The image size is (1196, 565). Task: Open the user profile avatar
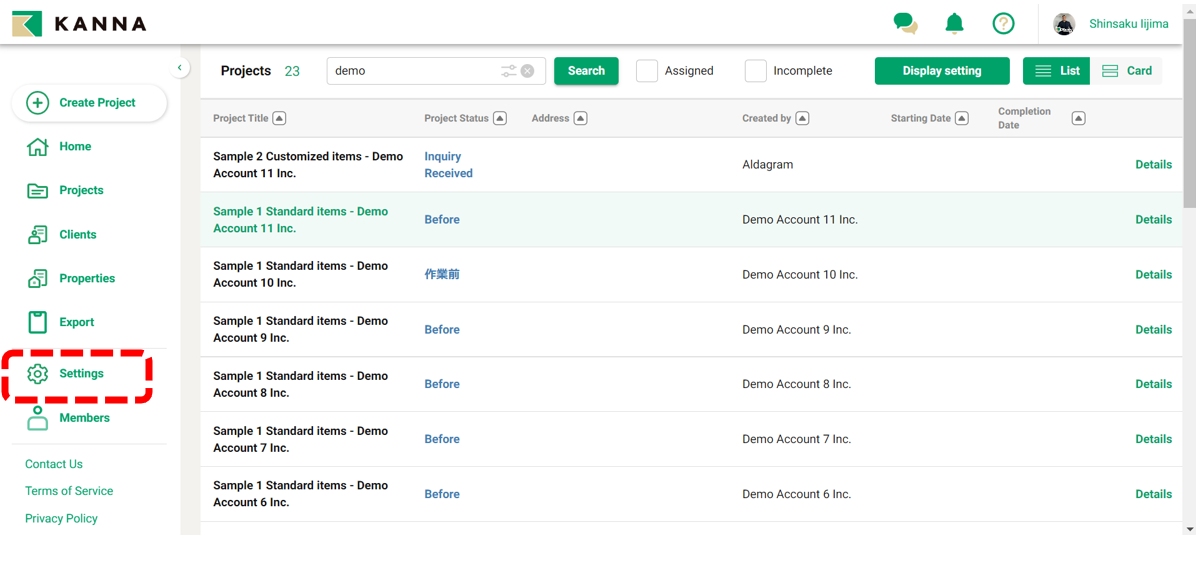1064,24
